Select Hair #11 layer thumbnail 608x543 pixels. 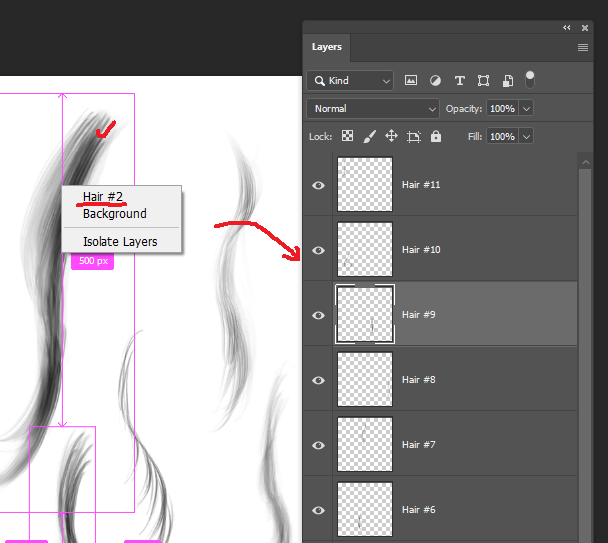point(365,184)
